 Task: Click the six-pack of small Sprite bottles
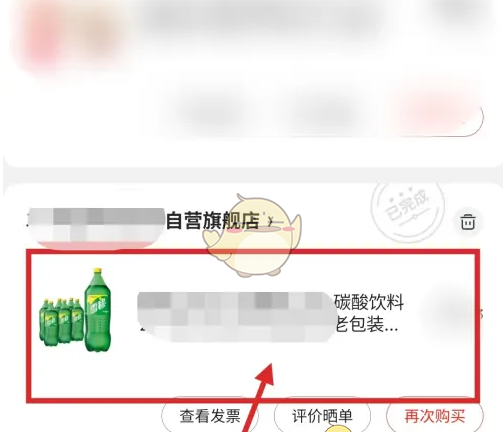61,321
